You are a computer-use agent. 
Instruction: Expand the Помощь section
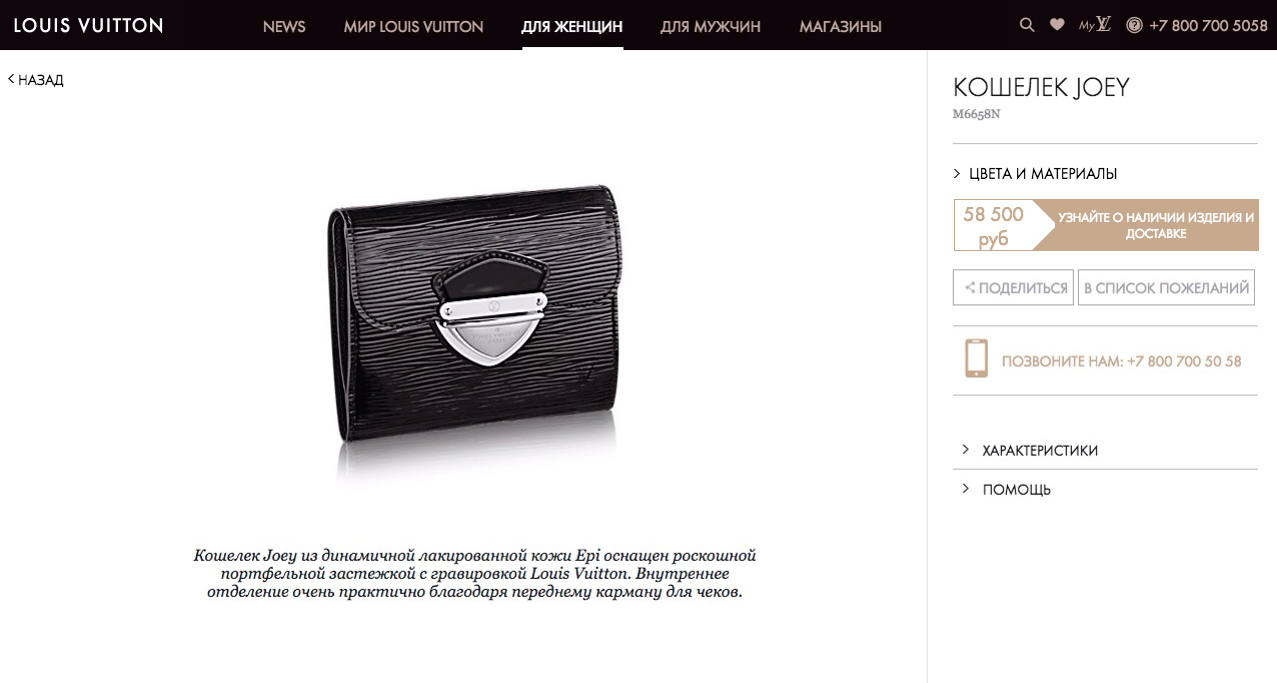(1006, 489)
